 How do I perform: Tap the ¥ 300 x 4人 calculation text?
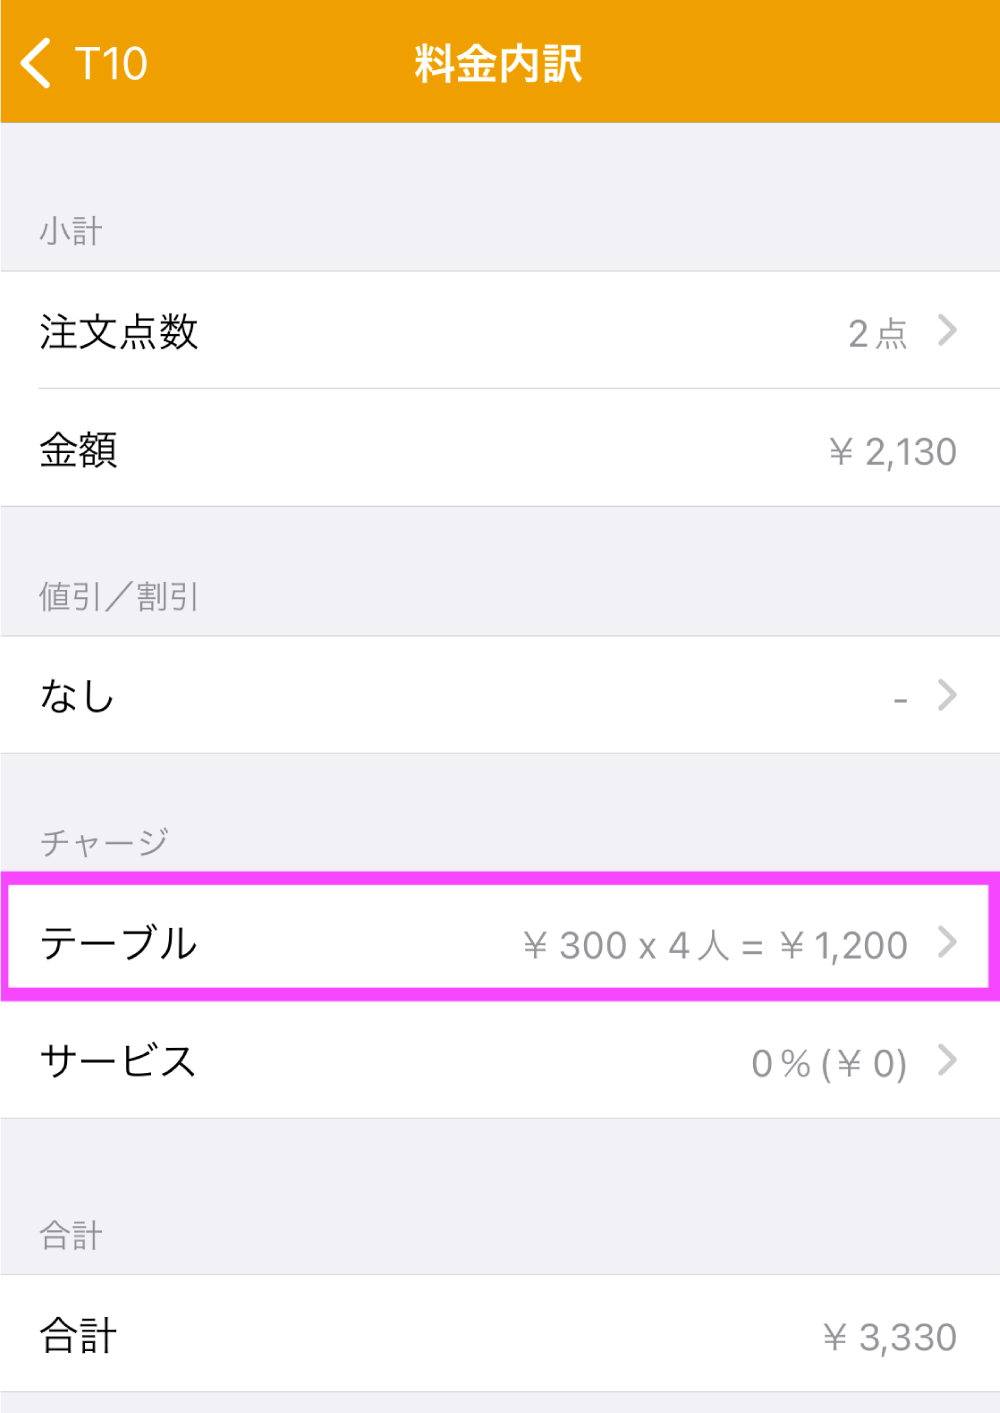click(627, 945)
